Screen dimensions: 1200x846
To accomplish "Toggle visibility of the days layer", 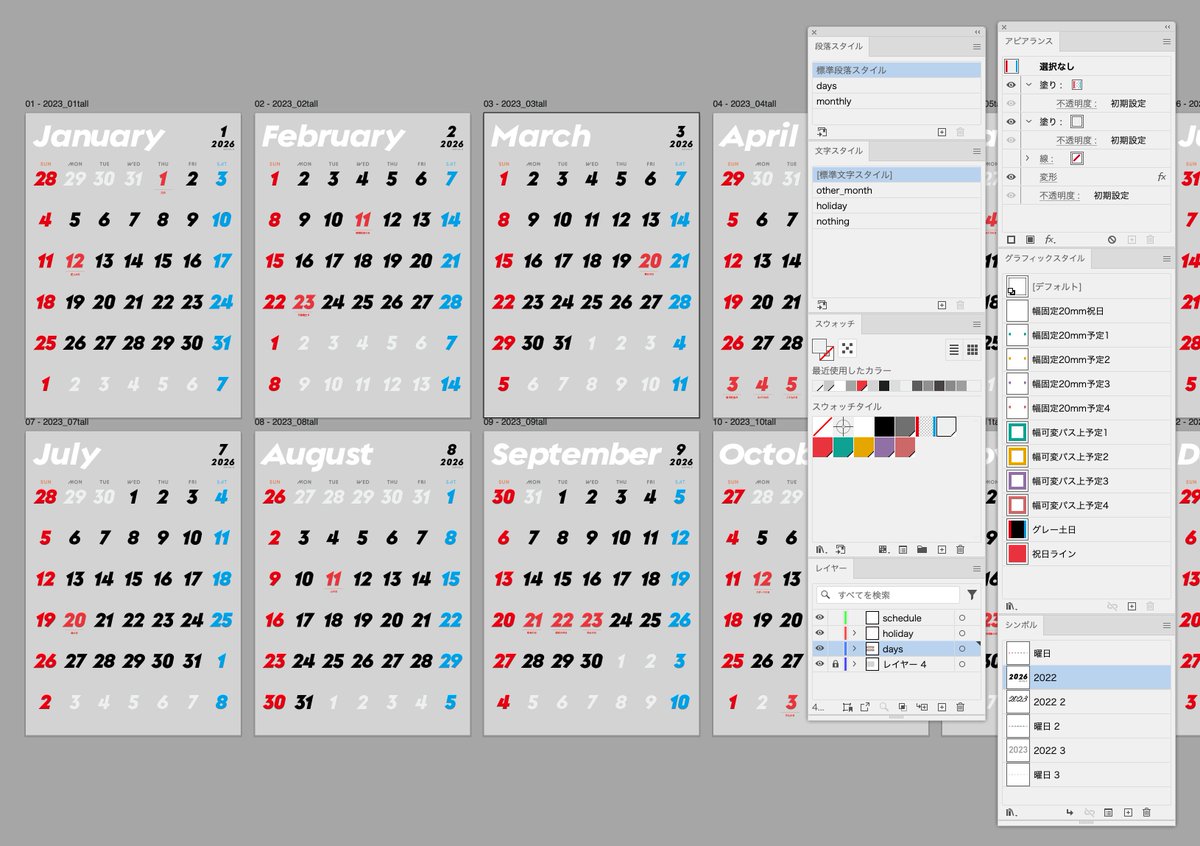I will click(x=820, y=648).
